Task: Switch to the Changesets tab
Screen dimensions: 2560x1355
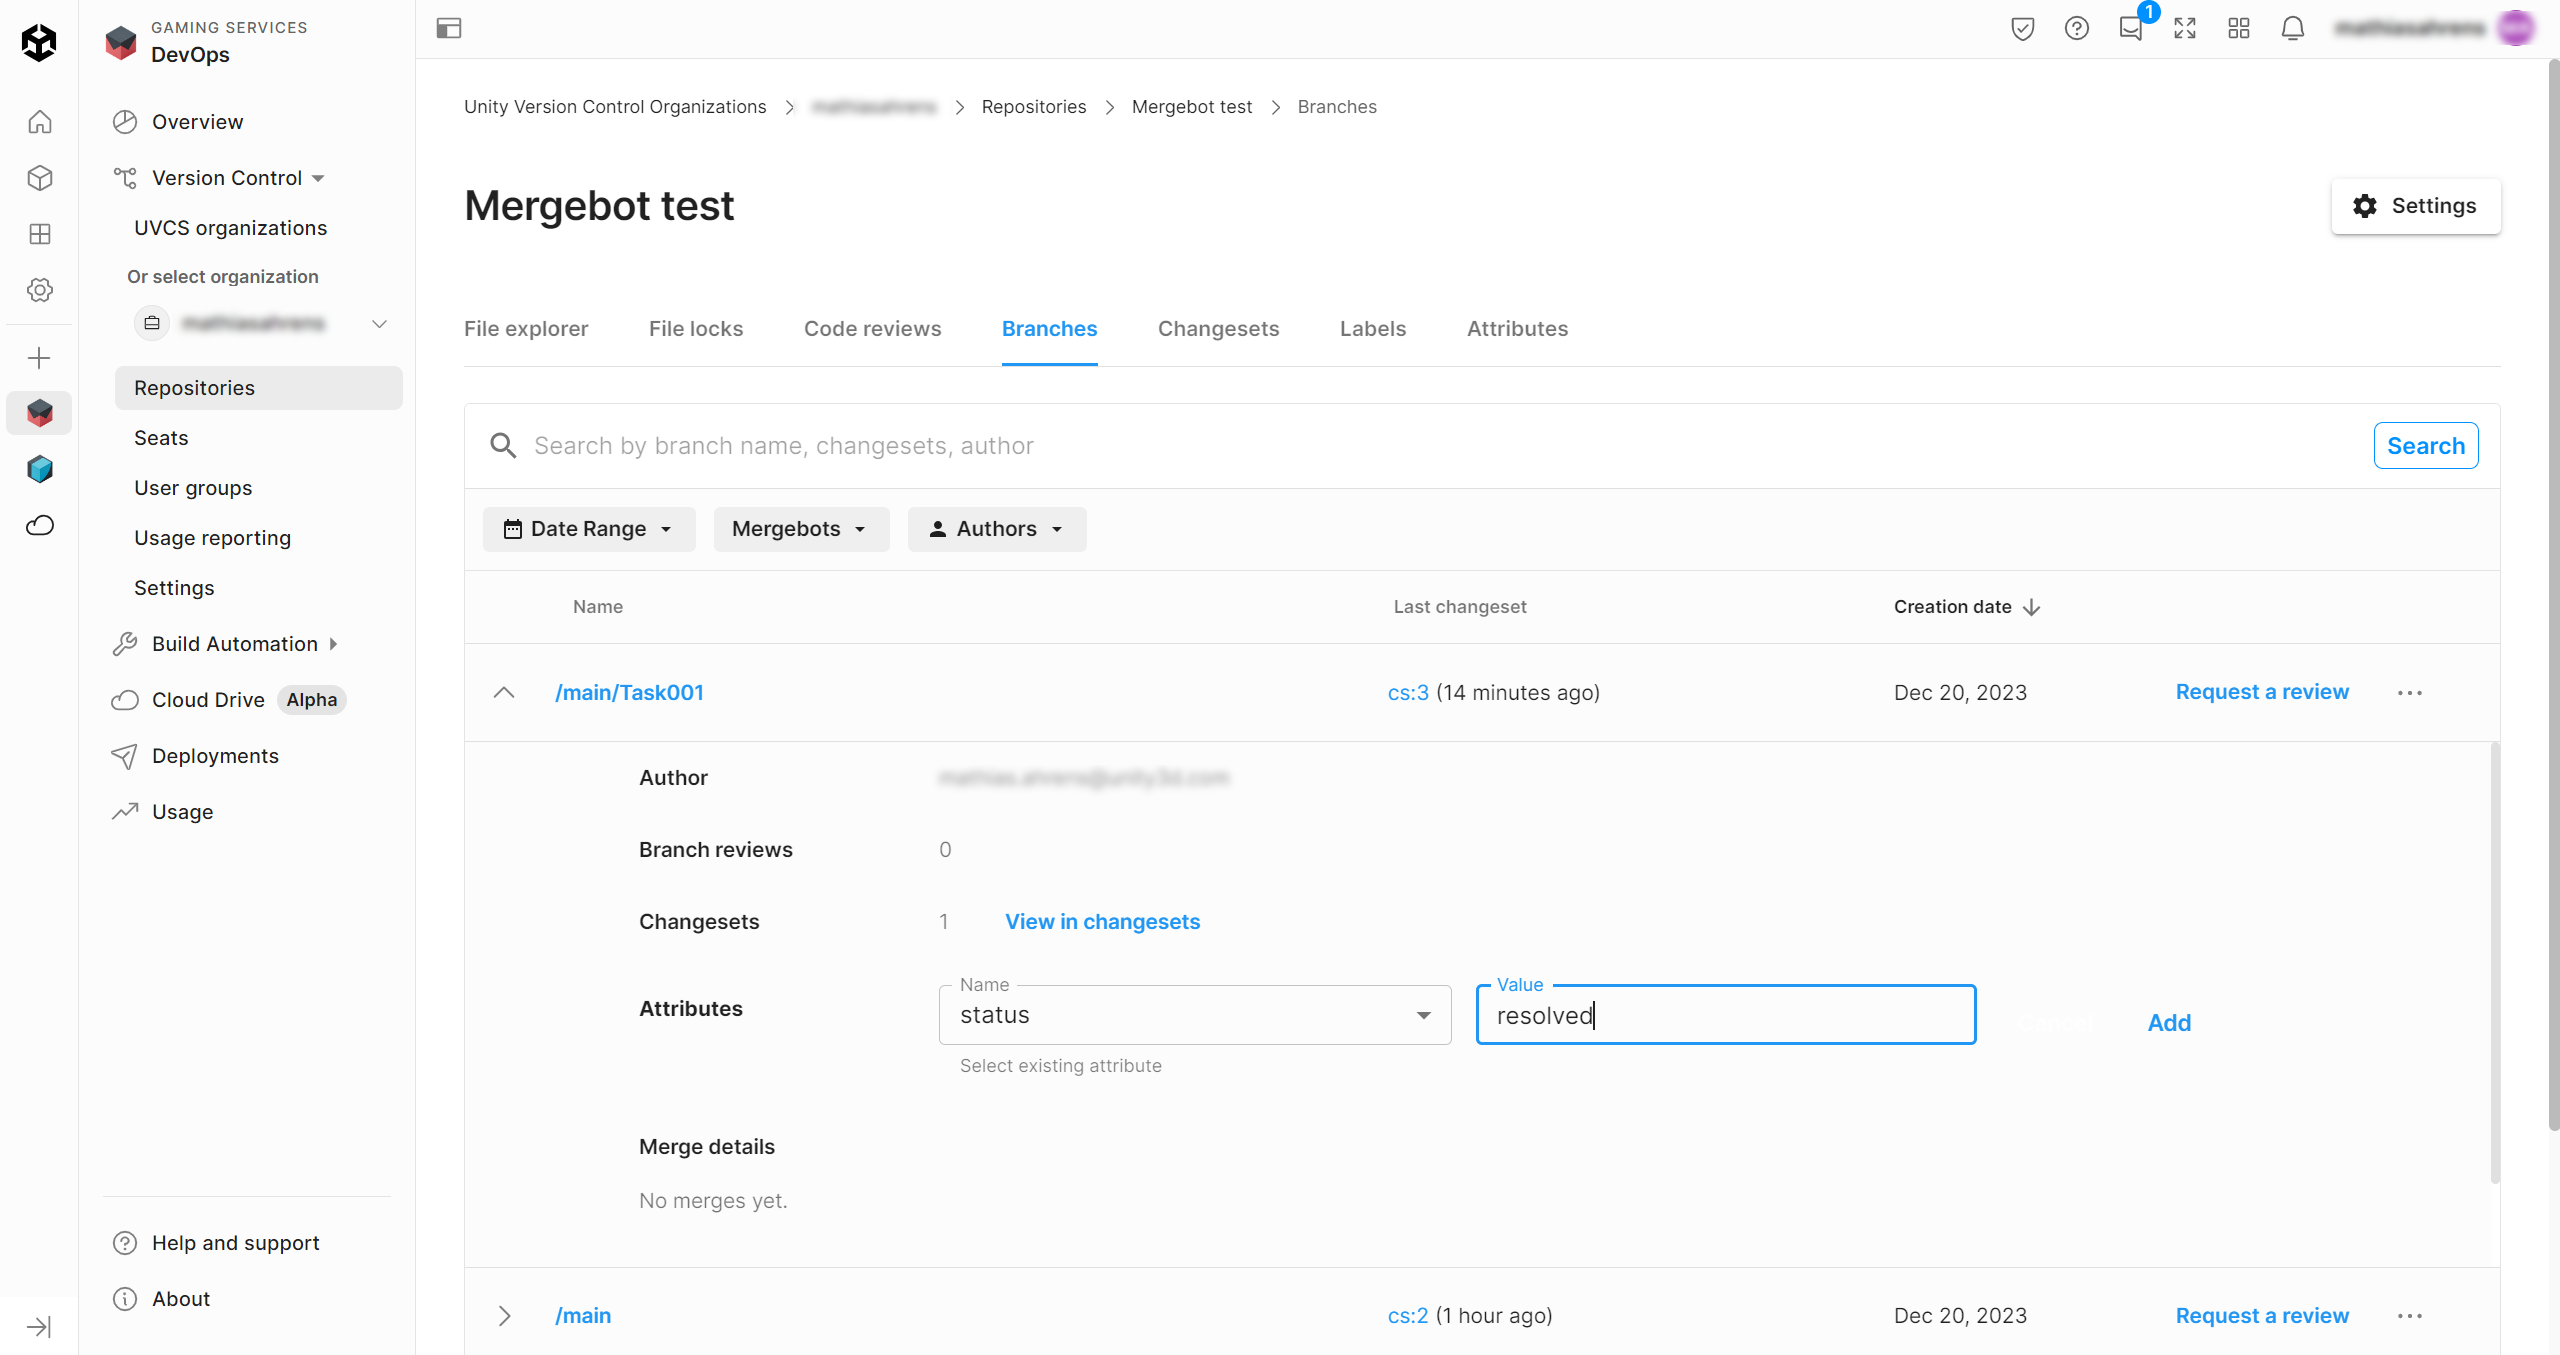Action: coord(1218,329)
